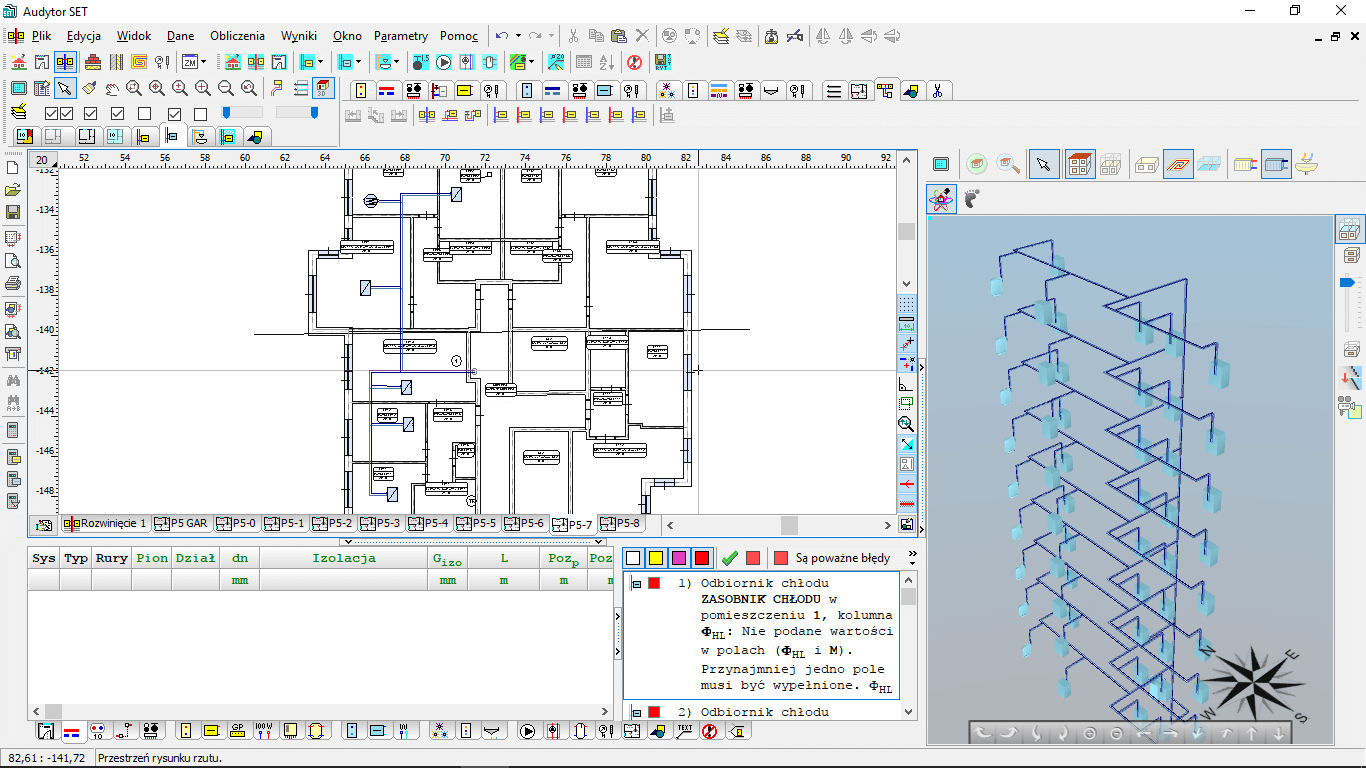Switch to the P5 GAR sheet tab
The height and width of the screenshot is (768, 1366).
coord(181,523)
